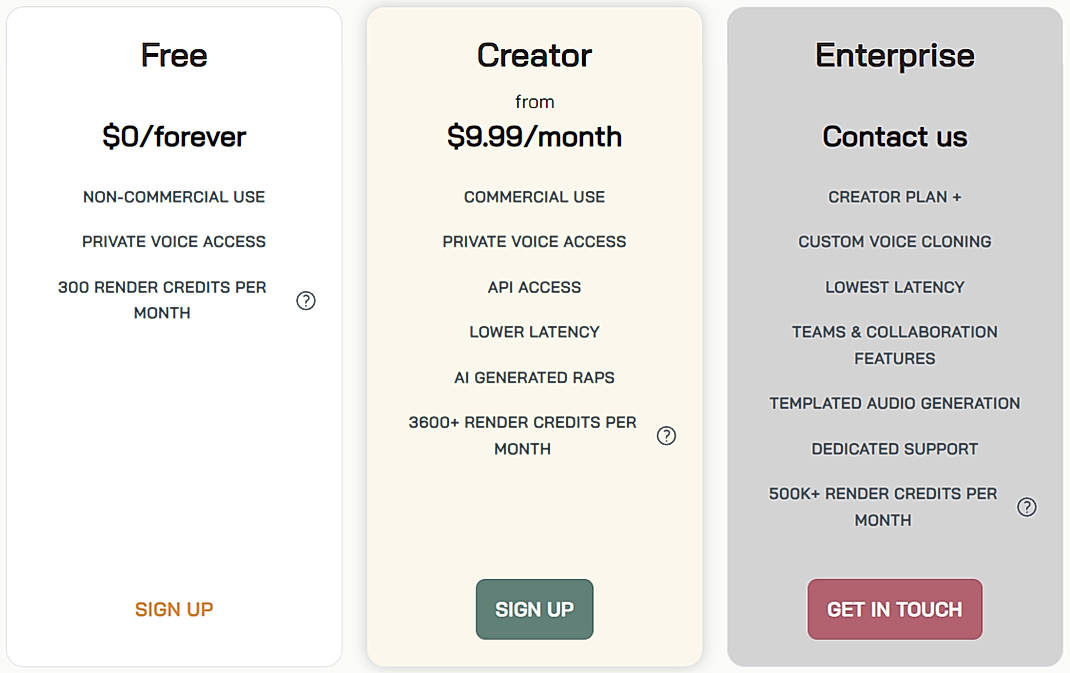Click SIGN UP link on the Free plan
Screen dimensions: 1070x673
pyautogui.click(x=173, y=608)
